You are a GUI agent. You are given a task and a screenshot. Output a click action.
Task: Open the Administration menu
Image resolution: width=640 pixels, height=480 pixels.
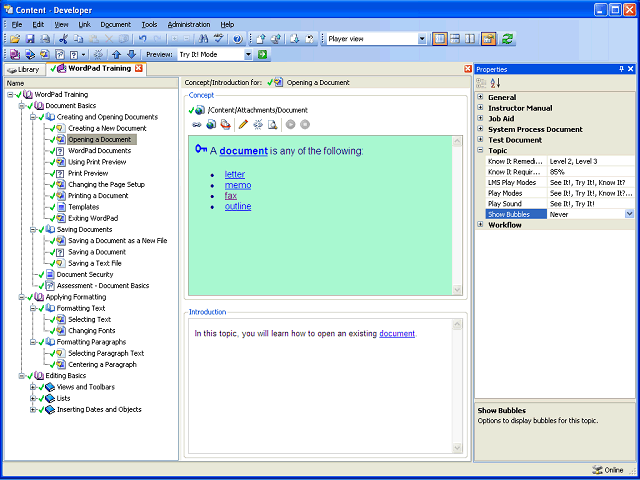click(x=189, y=24)
